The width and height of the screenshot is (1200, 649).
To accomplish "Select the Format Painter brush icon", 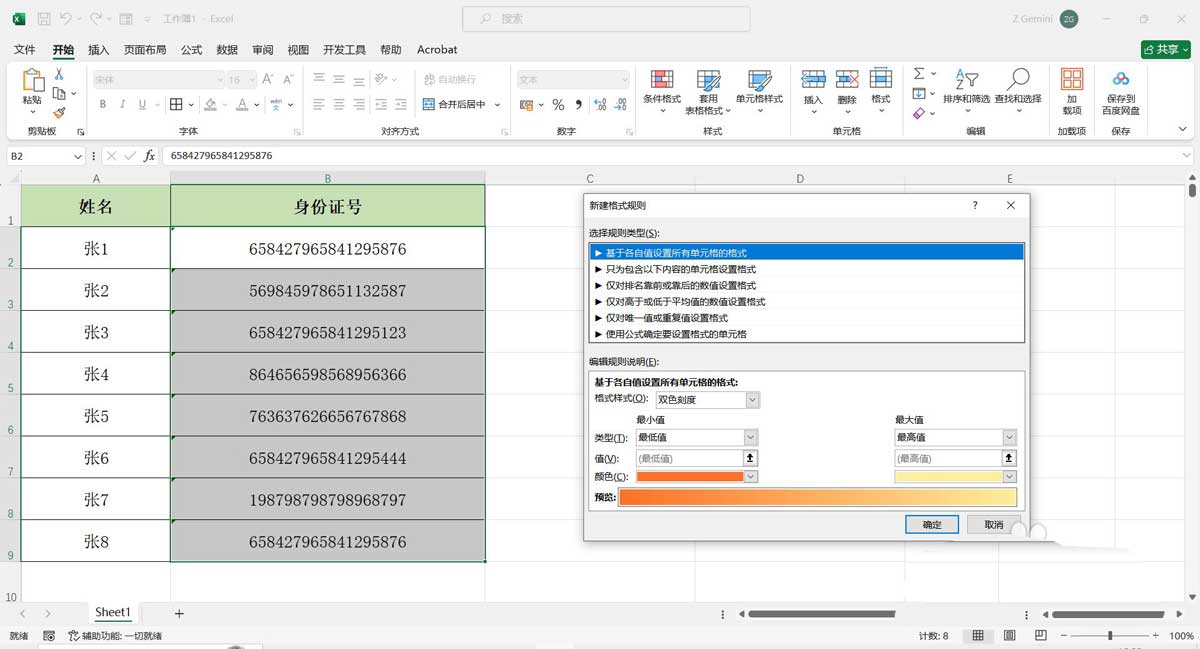I will 59,113.
